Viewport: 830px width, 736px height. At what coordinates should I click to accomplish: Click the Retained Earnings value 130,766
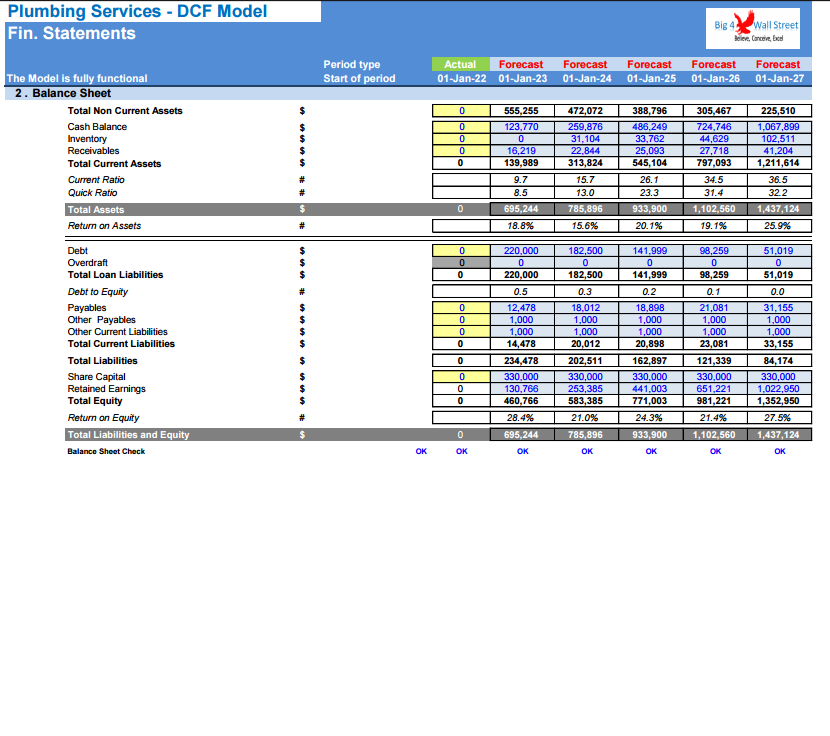pos(522,389)
